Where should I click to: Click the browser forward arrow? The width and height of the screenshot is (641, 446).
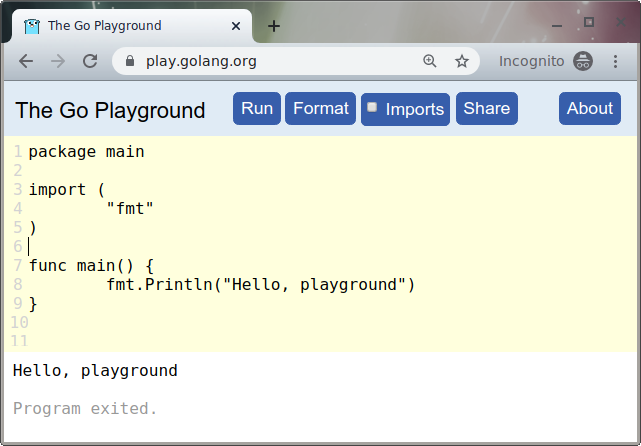point(58,61)
